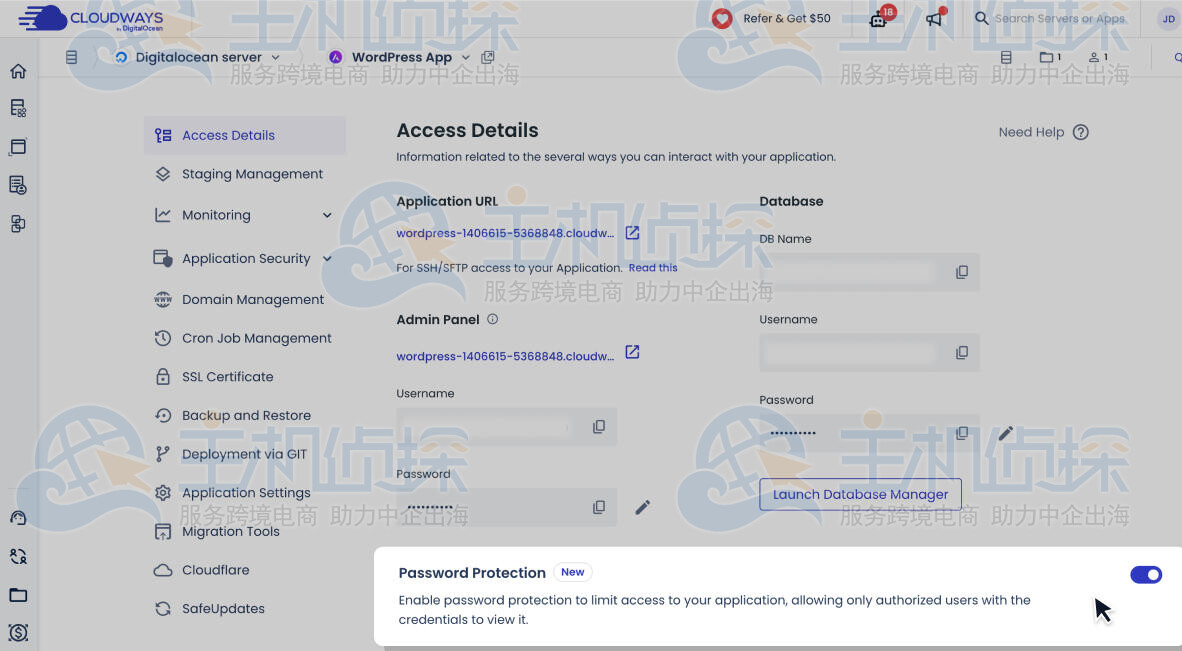Image resolution: width=1182 pixels, height=651 pixels.
Task: Open the support headset icon in sidebar
Action: (x=18, y=518)
